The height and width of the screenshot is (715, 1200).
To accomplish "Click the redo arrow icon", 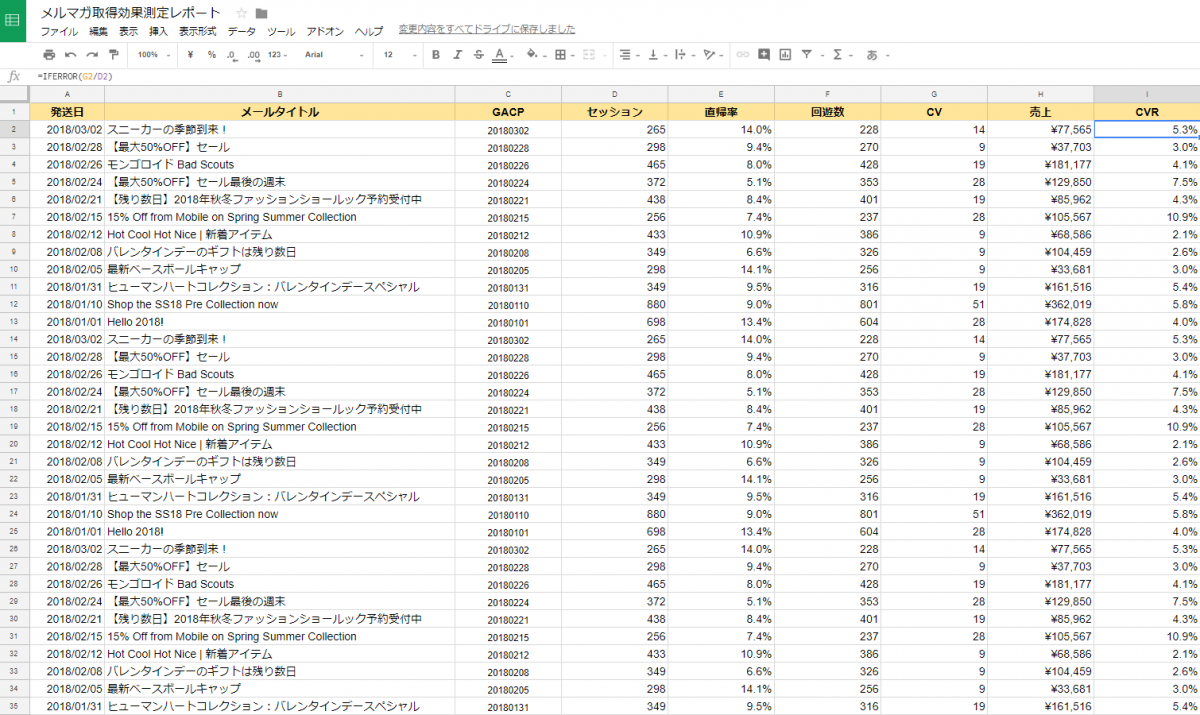I will [x=92, y=54].
